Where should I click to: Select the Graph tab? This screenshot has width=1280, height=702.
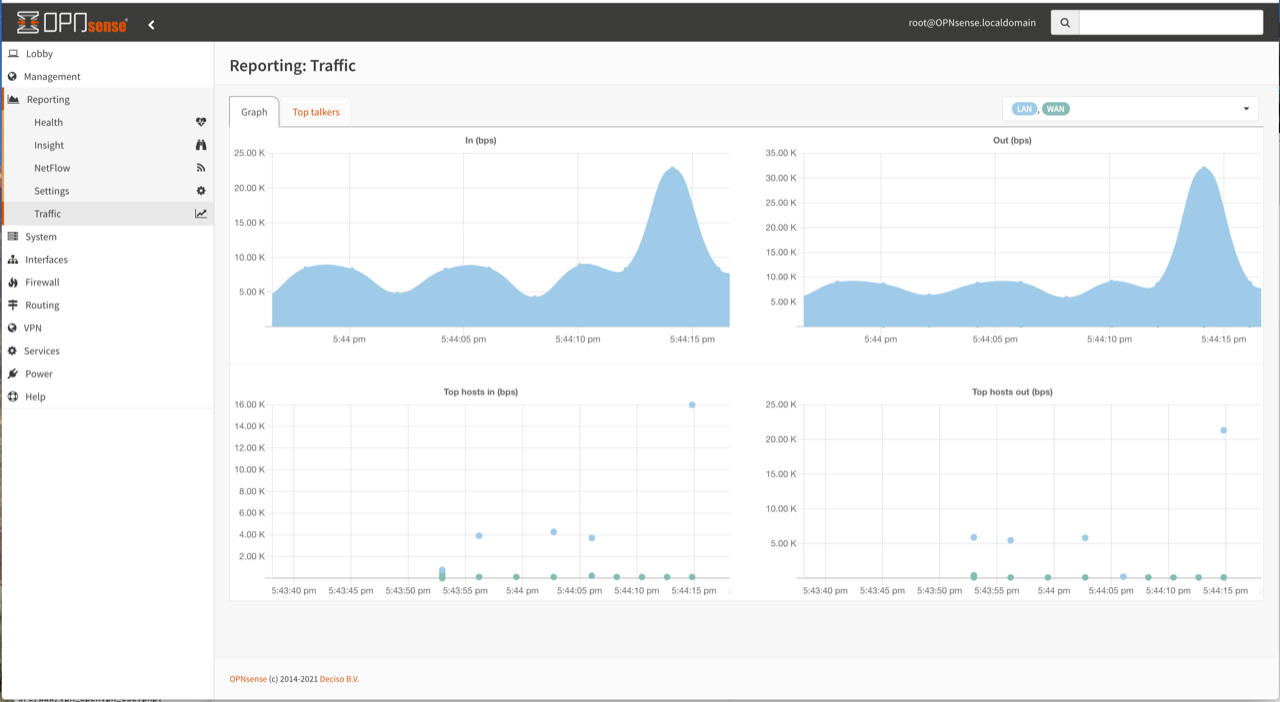[254, 112]
